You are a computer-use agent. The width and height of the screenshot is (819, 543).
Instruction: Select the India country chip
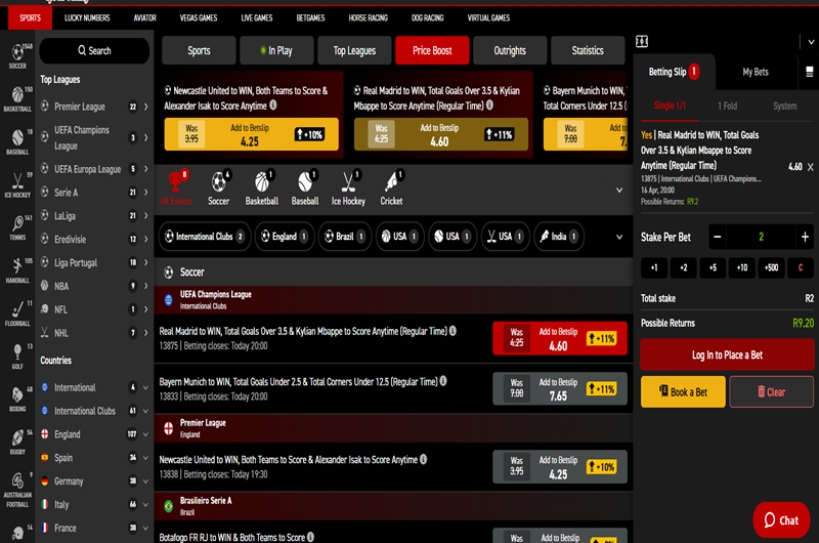[x=559, y=237]
